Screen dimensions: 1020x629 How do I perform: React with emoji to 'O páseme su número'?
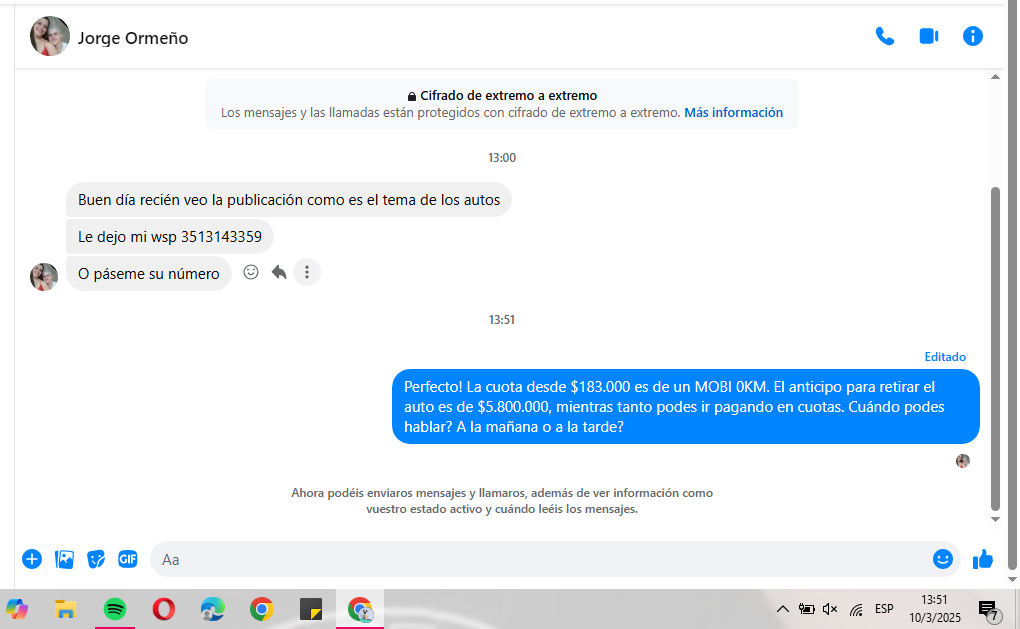click(x=251, y=272)
